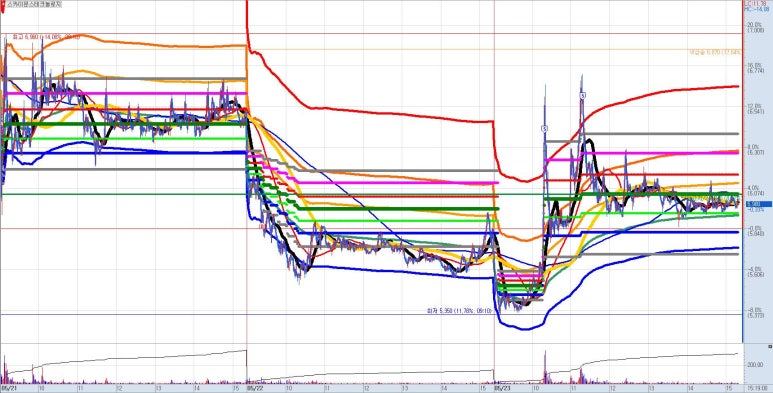The height and width of the screenshot is (393, 773).
Task: Click the 200.00 volume axis label
Action: click(755, 364)
